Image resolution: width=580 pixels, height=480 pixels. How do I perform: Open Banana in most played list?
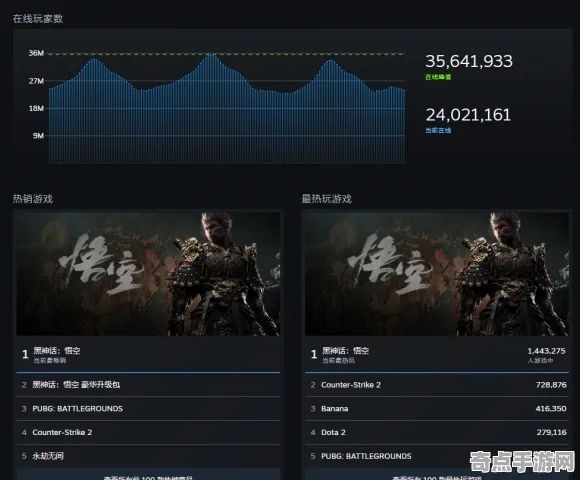(437, 408)
